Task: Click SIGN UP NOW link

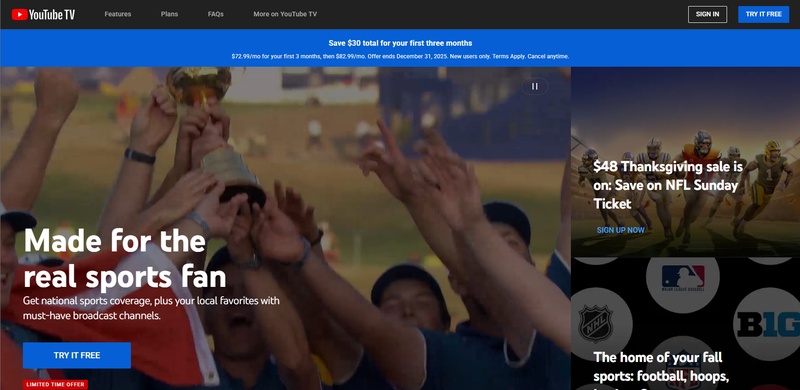Action: pyautogui.click(x=620, y=230)
